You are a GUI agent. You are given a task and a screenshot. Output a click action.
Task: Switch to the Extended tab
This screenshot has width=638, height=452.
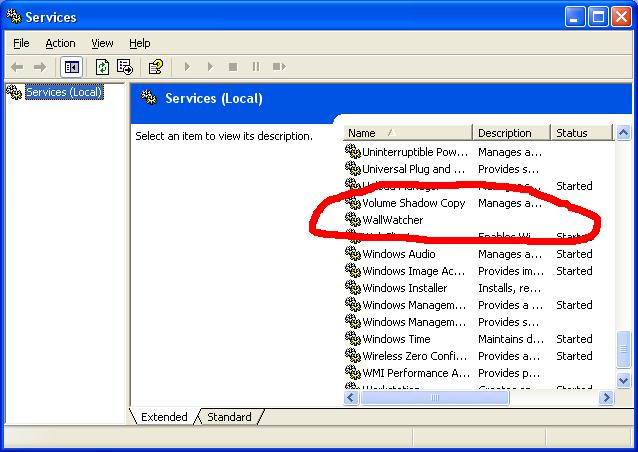click(x=164, y=417)
